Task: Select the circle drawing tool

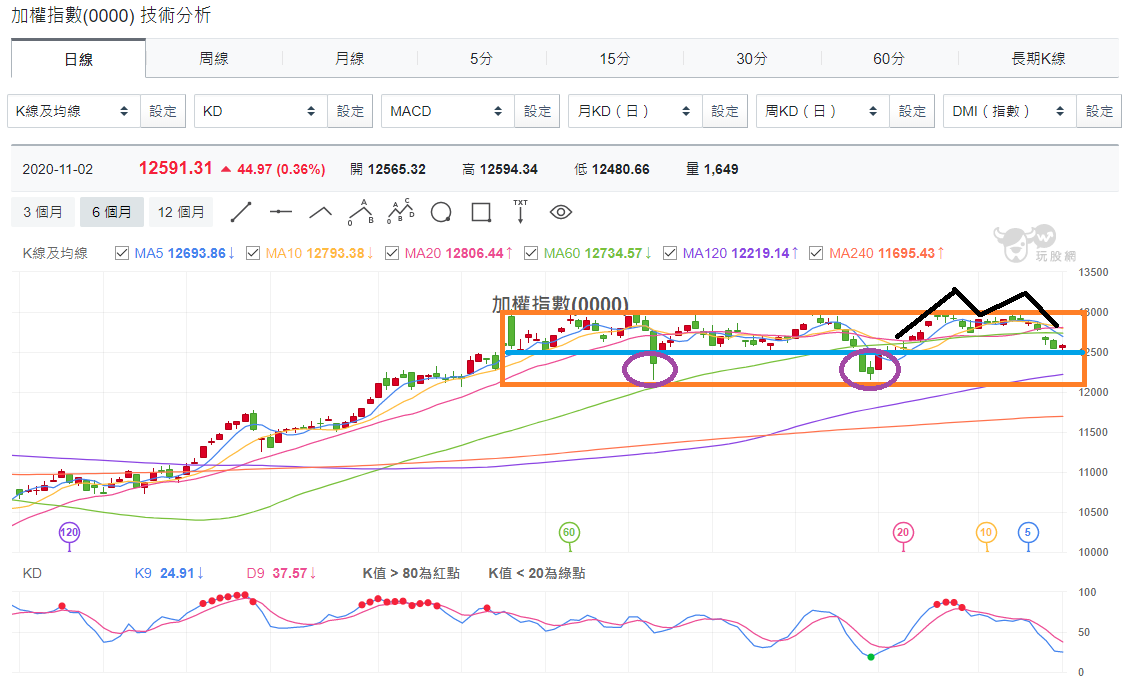Action: tap(441, 213)
